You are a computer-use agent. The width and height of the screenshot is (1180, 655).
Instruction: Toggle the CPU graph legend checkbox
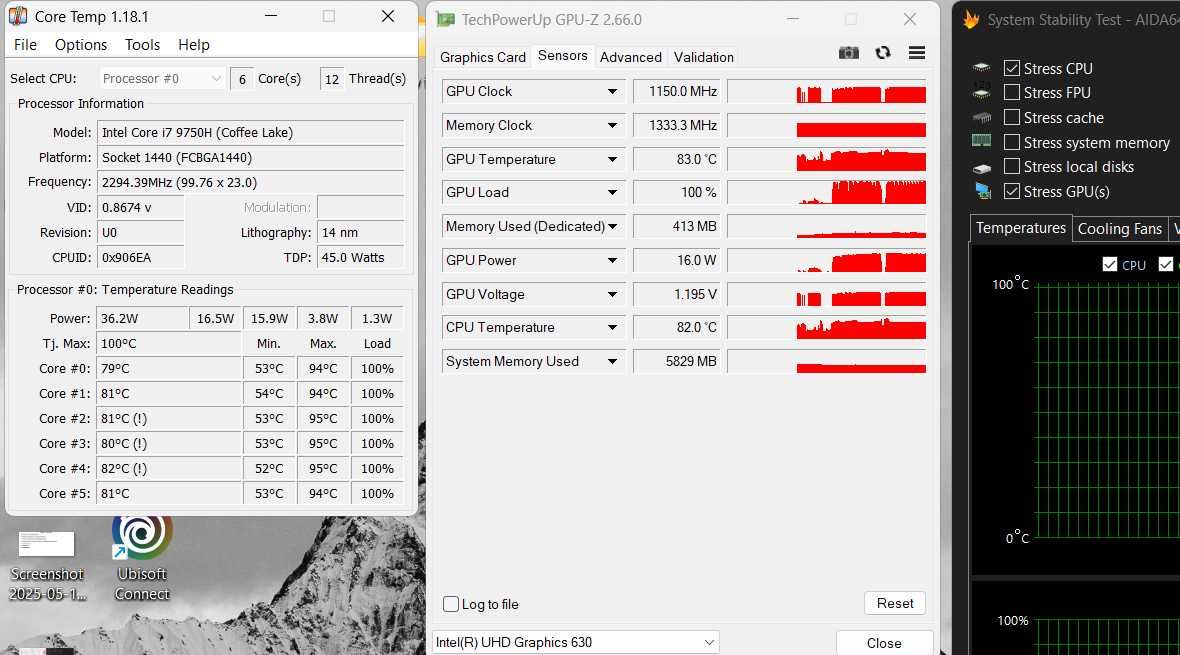point(1109,264)
